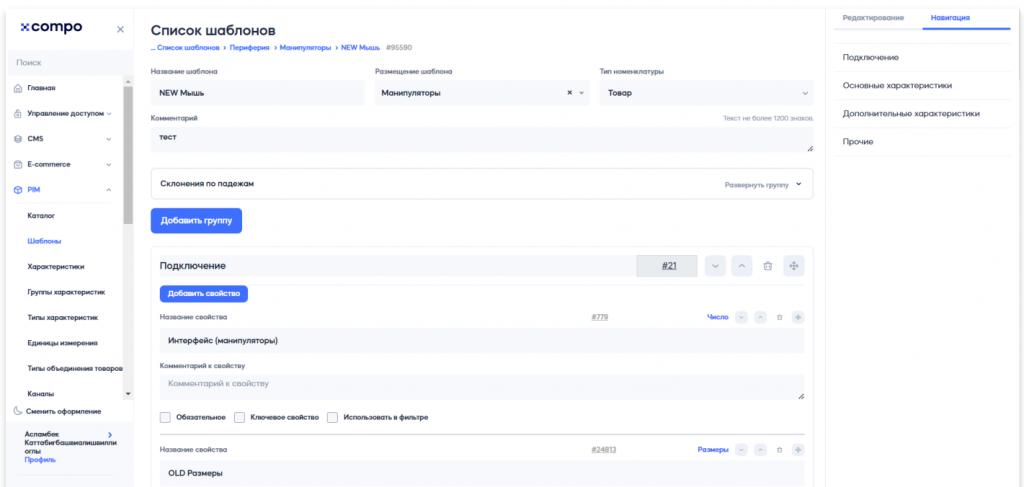Open the Тип номенклатуры dropdown
The width and height of the screenshot is (1024, 487).
[705, 93]
